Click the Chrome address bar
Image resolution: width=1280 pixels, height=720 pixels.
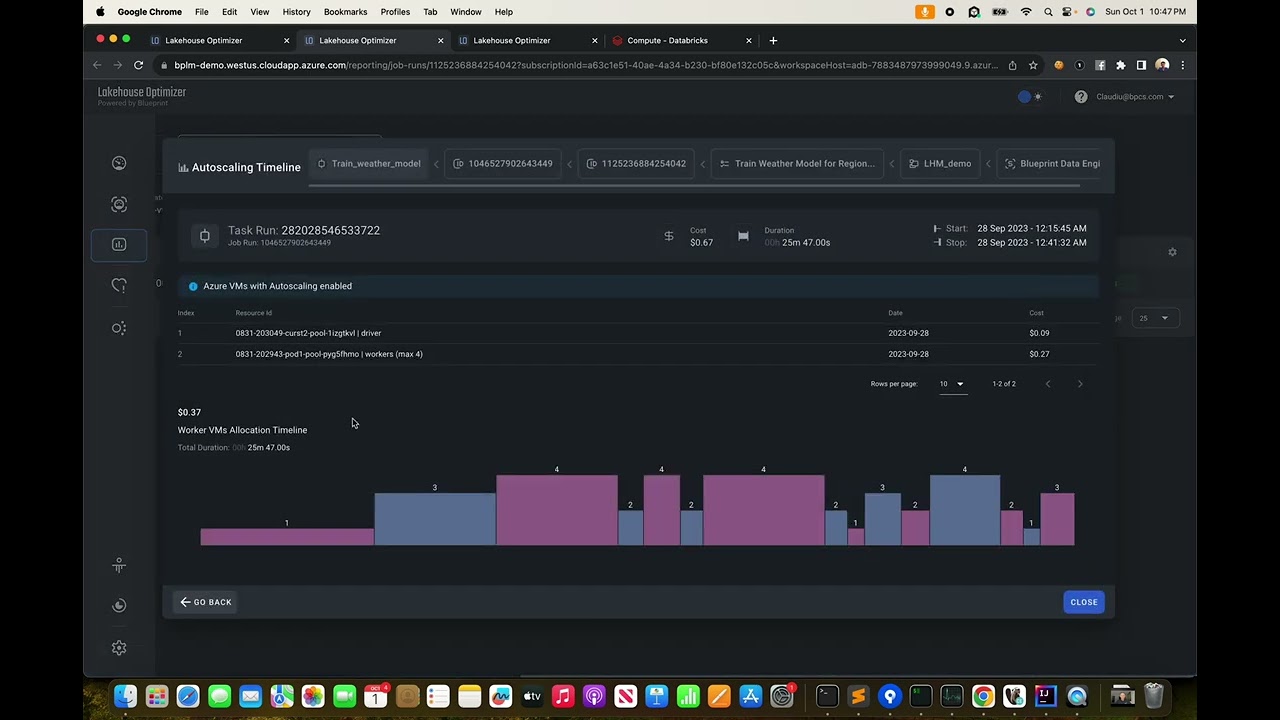coord(585,65)
